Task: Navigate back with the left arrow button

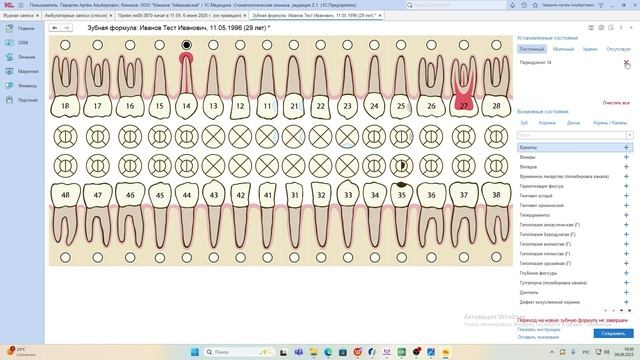Action: click(55, 28)
